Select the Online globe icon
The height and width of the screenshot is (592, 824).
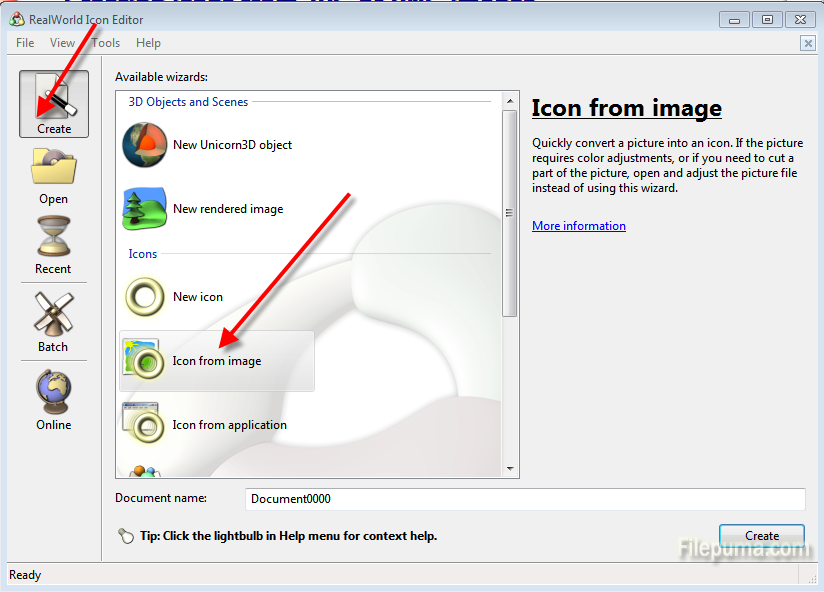click(x=53, y=398)
